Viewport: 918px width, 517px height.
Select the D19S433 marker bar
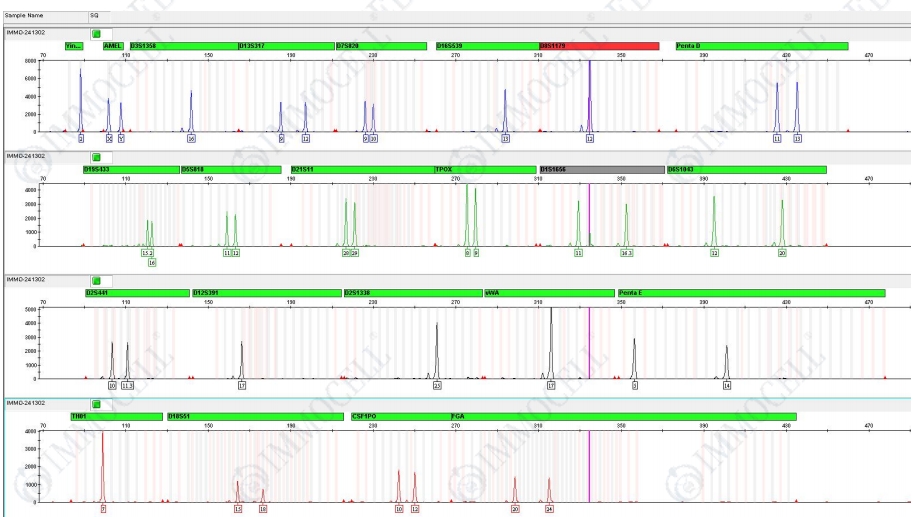coord(131,170)
